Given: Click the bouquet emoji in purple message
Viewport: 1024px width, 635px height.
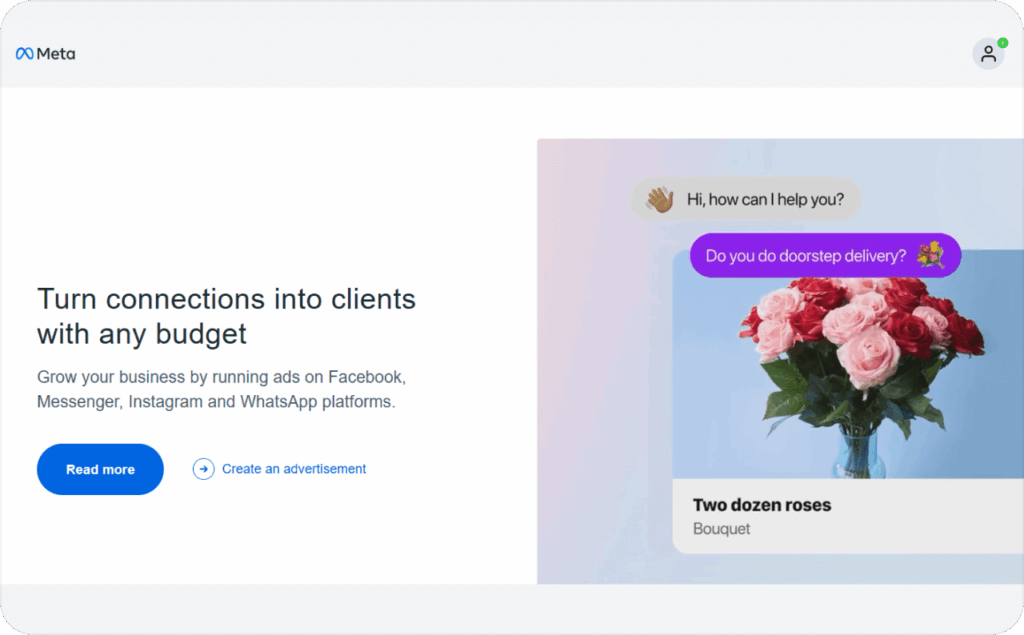Looking at the screenshot, I should [932, 255].
